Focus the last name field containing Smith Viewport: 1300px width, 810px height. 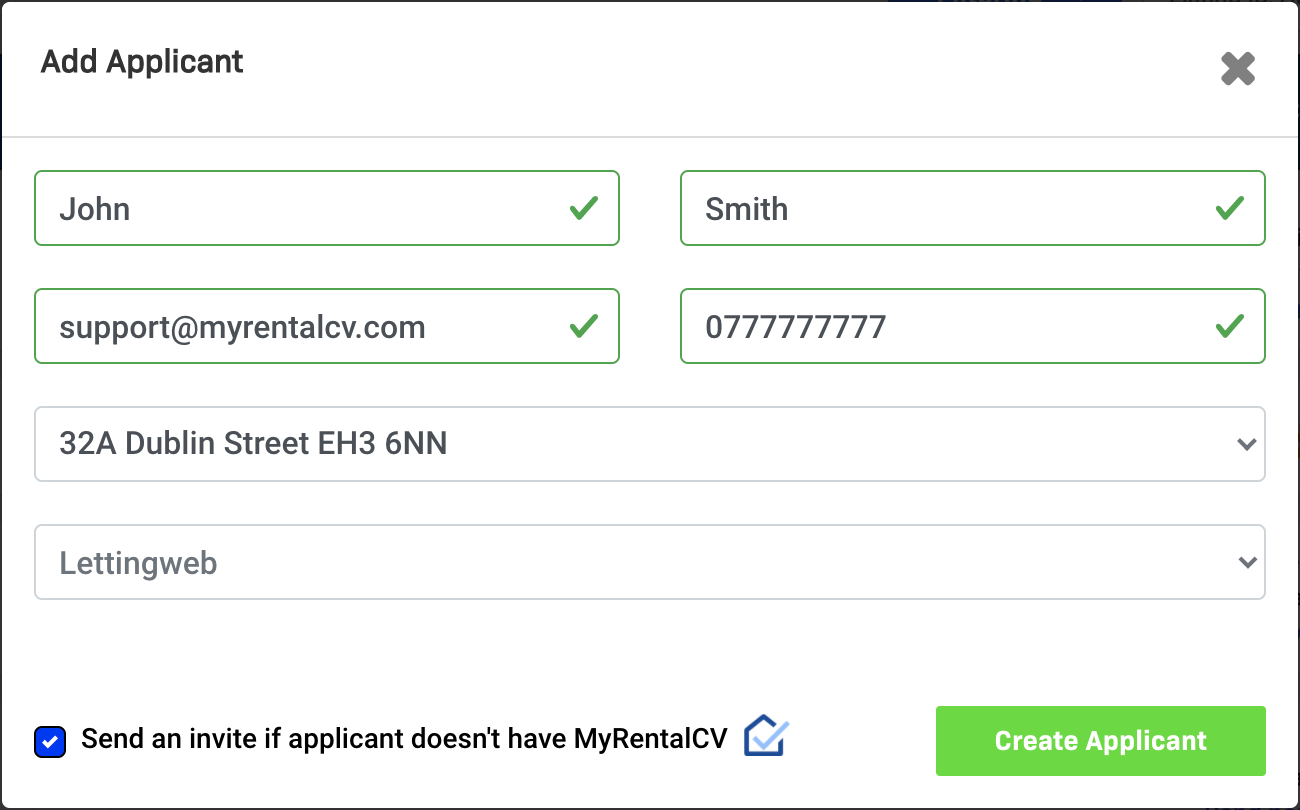[940, 208]
